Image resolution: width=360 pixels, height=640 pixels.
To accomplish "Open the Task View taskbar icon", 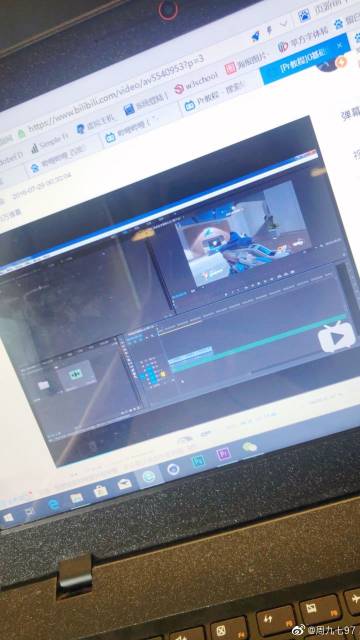I will coord(30,511).
